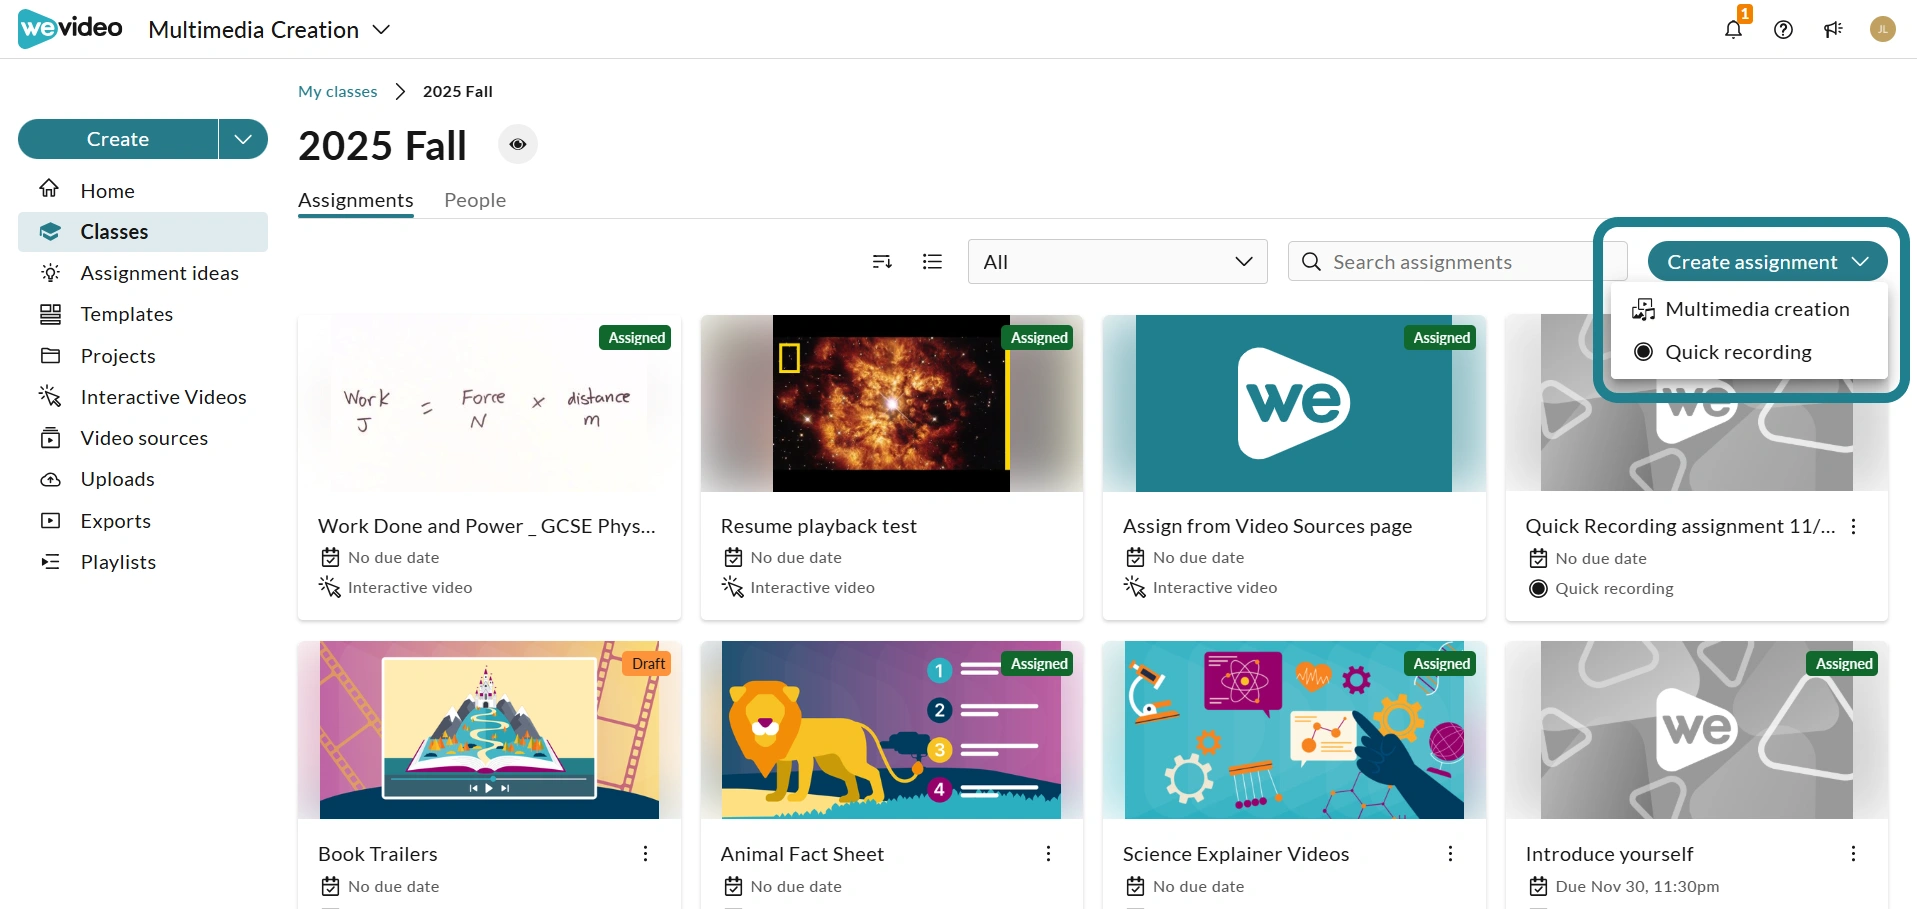The width and height of the screenshot is (1917, 909).
Task: Open Interactive Videos in sidebar
Action: (143, 397)
